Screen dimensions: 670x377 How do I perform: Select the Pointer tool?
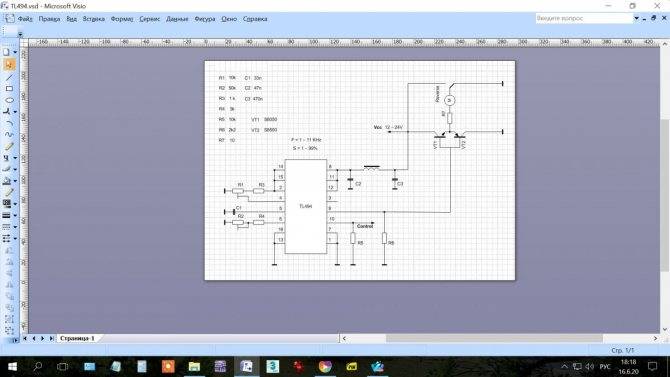coord(9,65)
